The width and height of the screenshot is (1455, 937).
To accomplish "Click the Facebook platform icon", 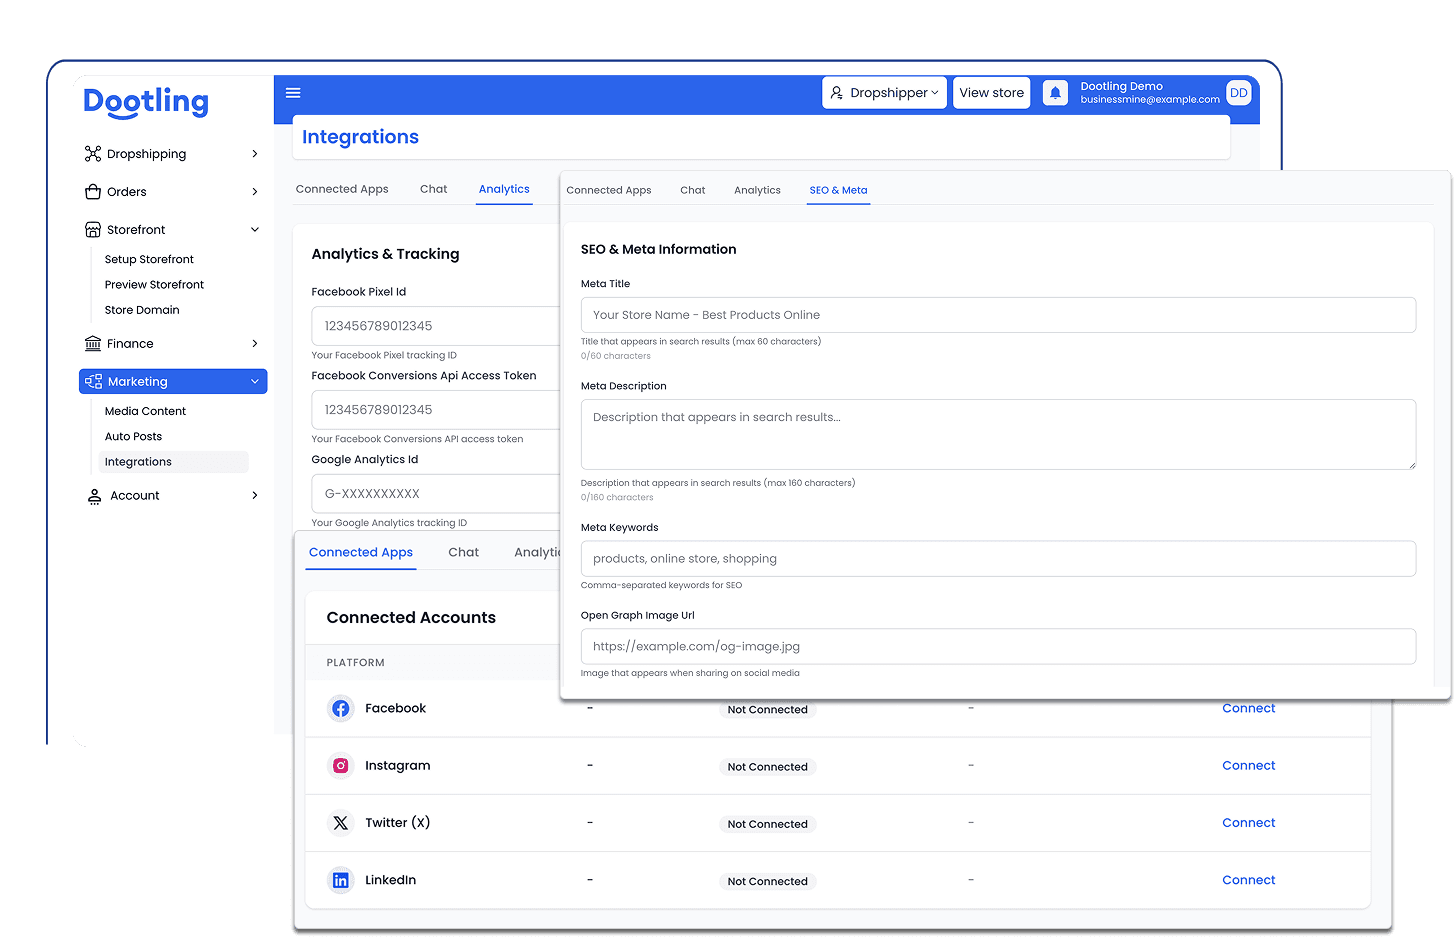I will coord(341,708).
